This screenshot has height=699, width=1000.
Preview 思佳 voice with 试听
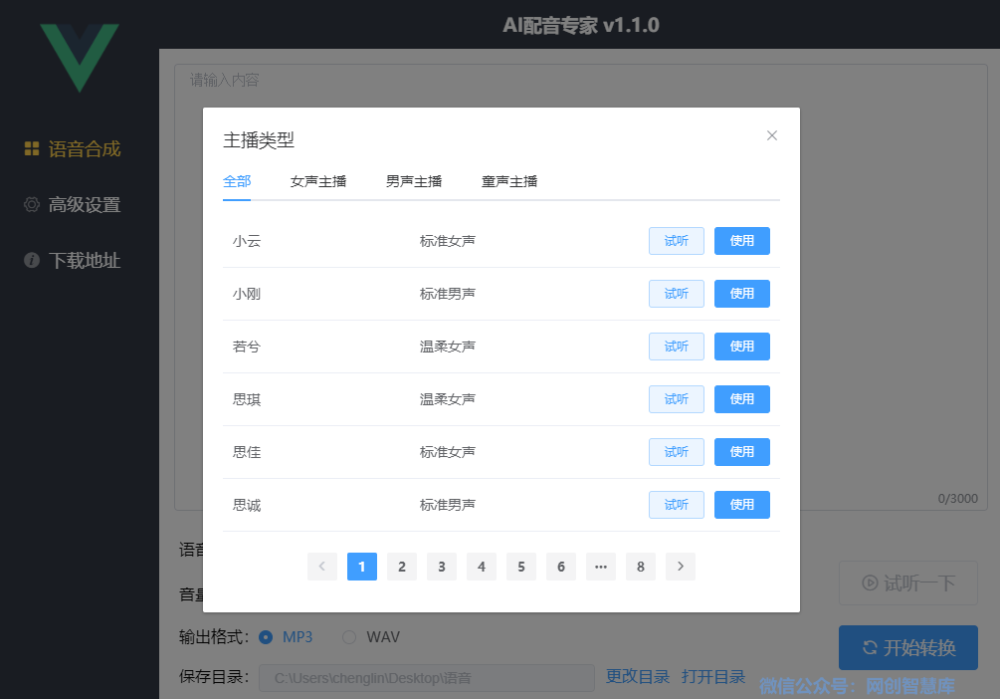676,452
